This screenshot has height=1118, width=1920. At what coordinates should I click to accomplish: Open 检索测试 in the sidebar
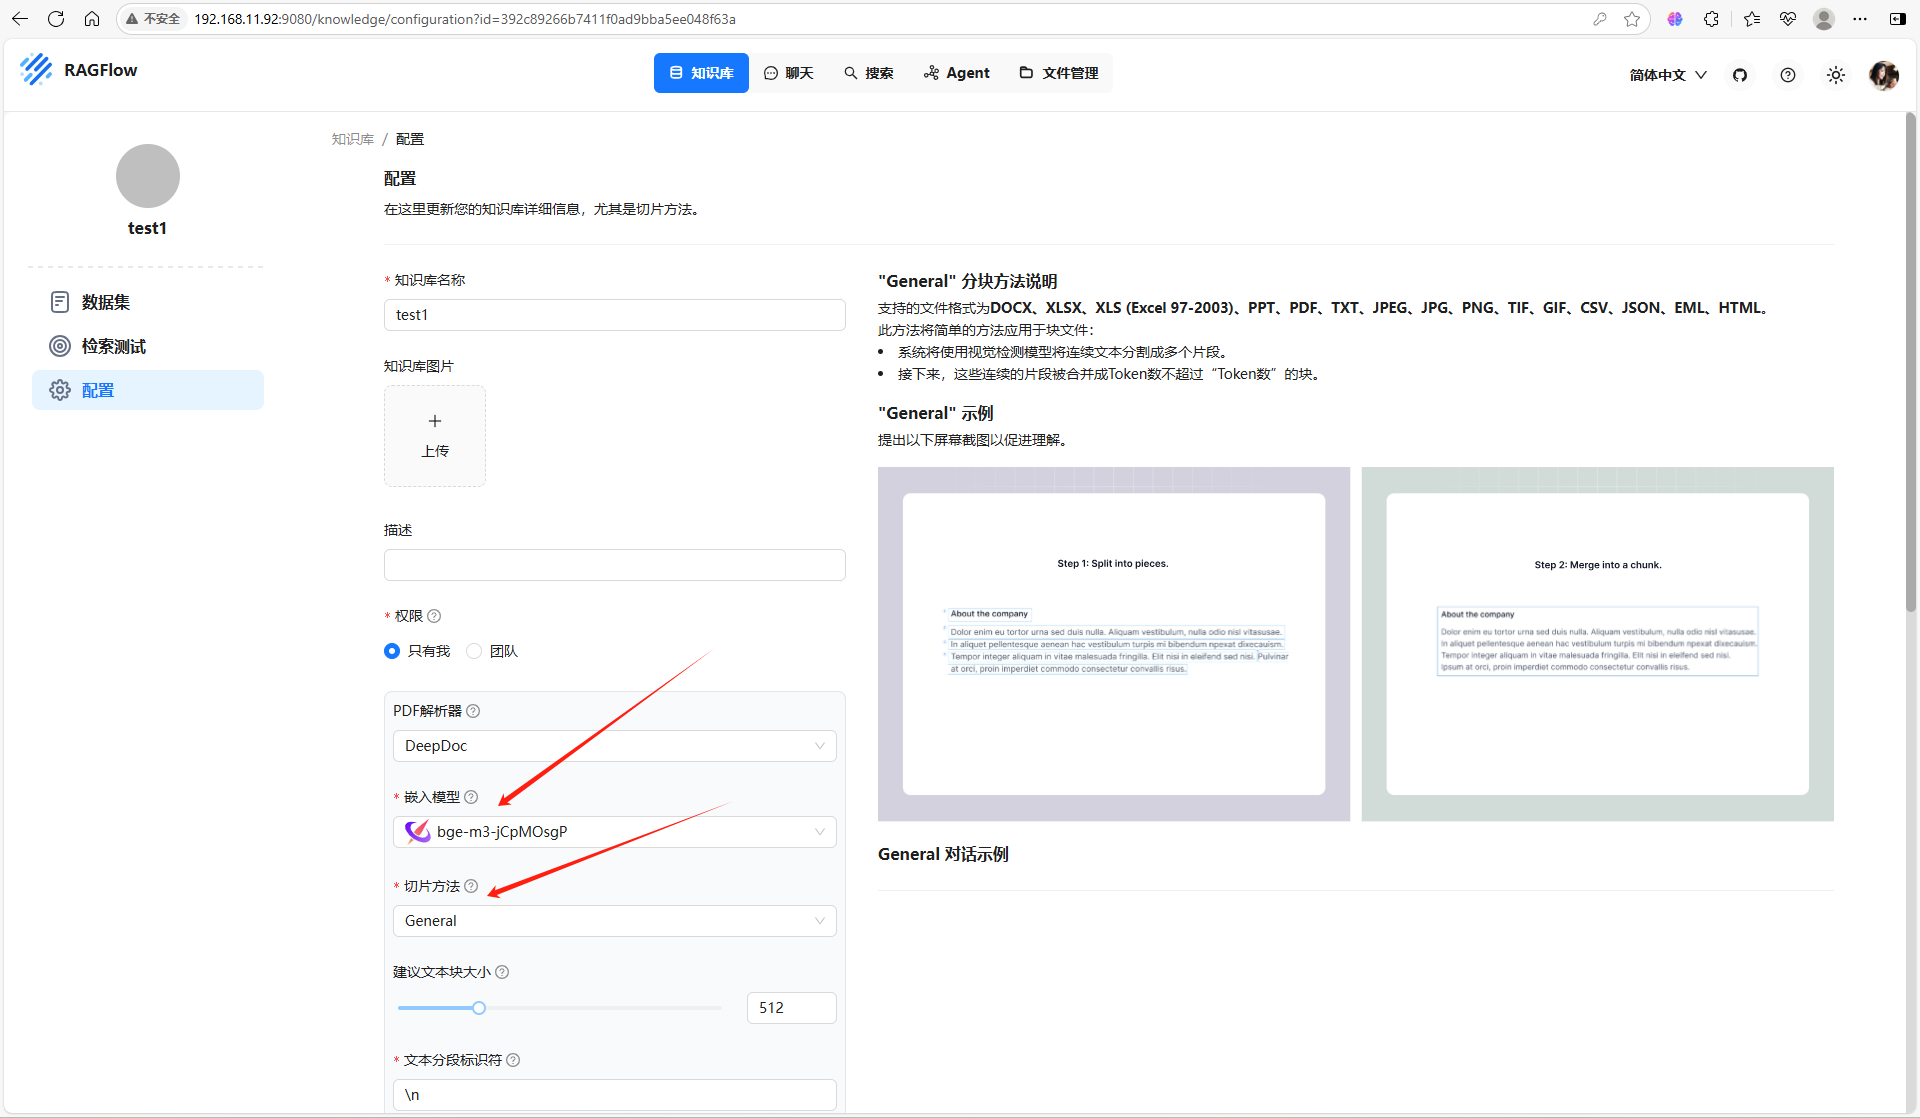tap(148, 346)
